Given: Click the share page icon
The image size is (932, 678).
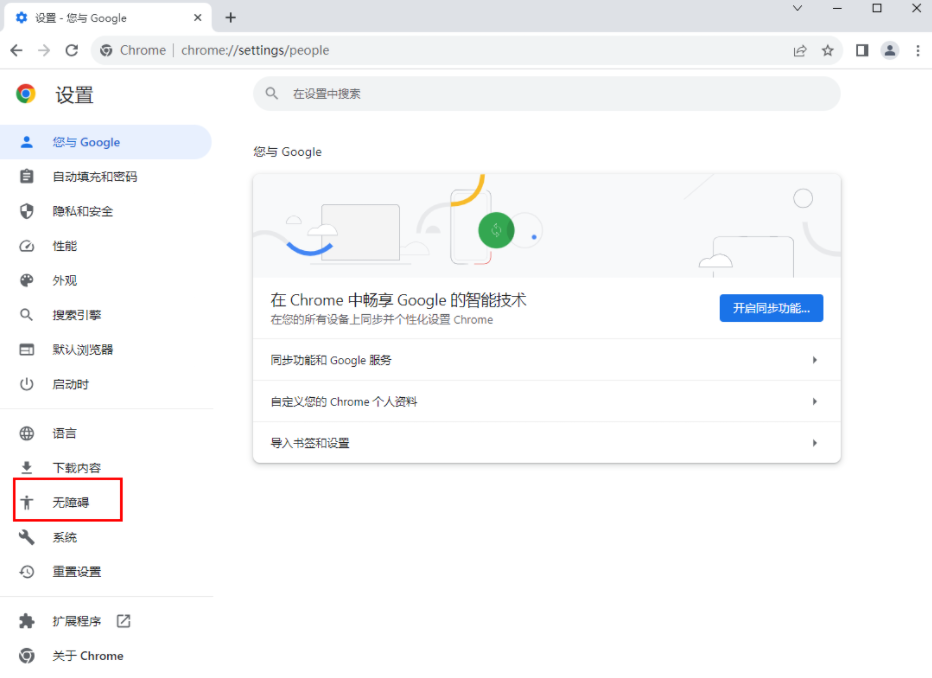Looking at the screenshot, I should click(x=800, y=51).
